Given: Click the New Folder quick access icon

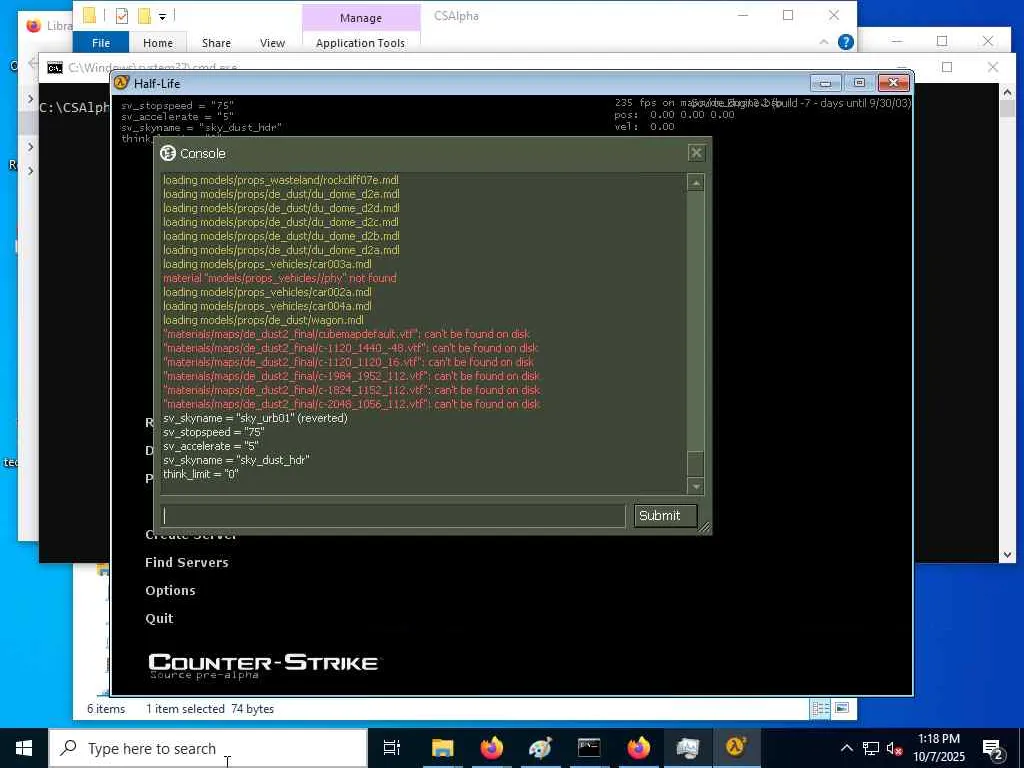Looking at the screenshot, I should [144, 16].
